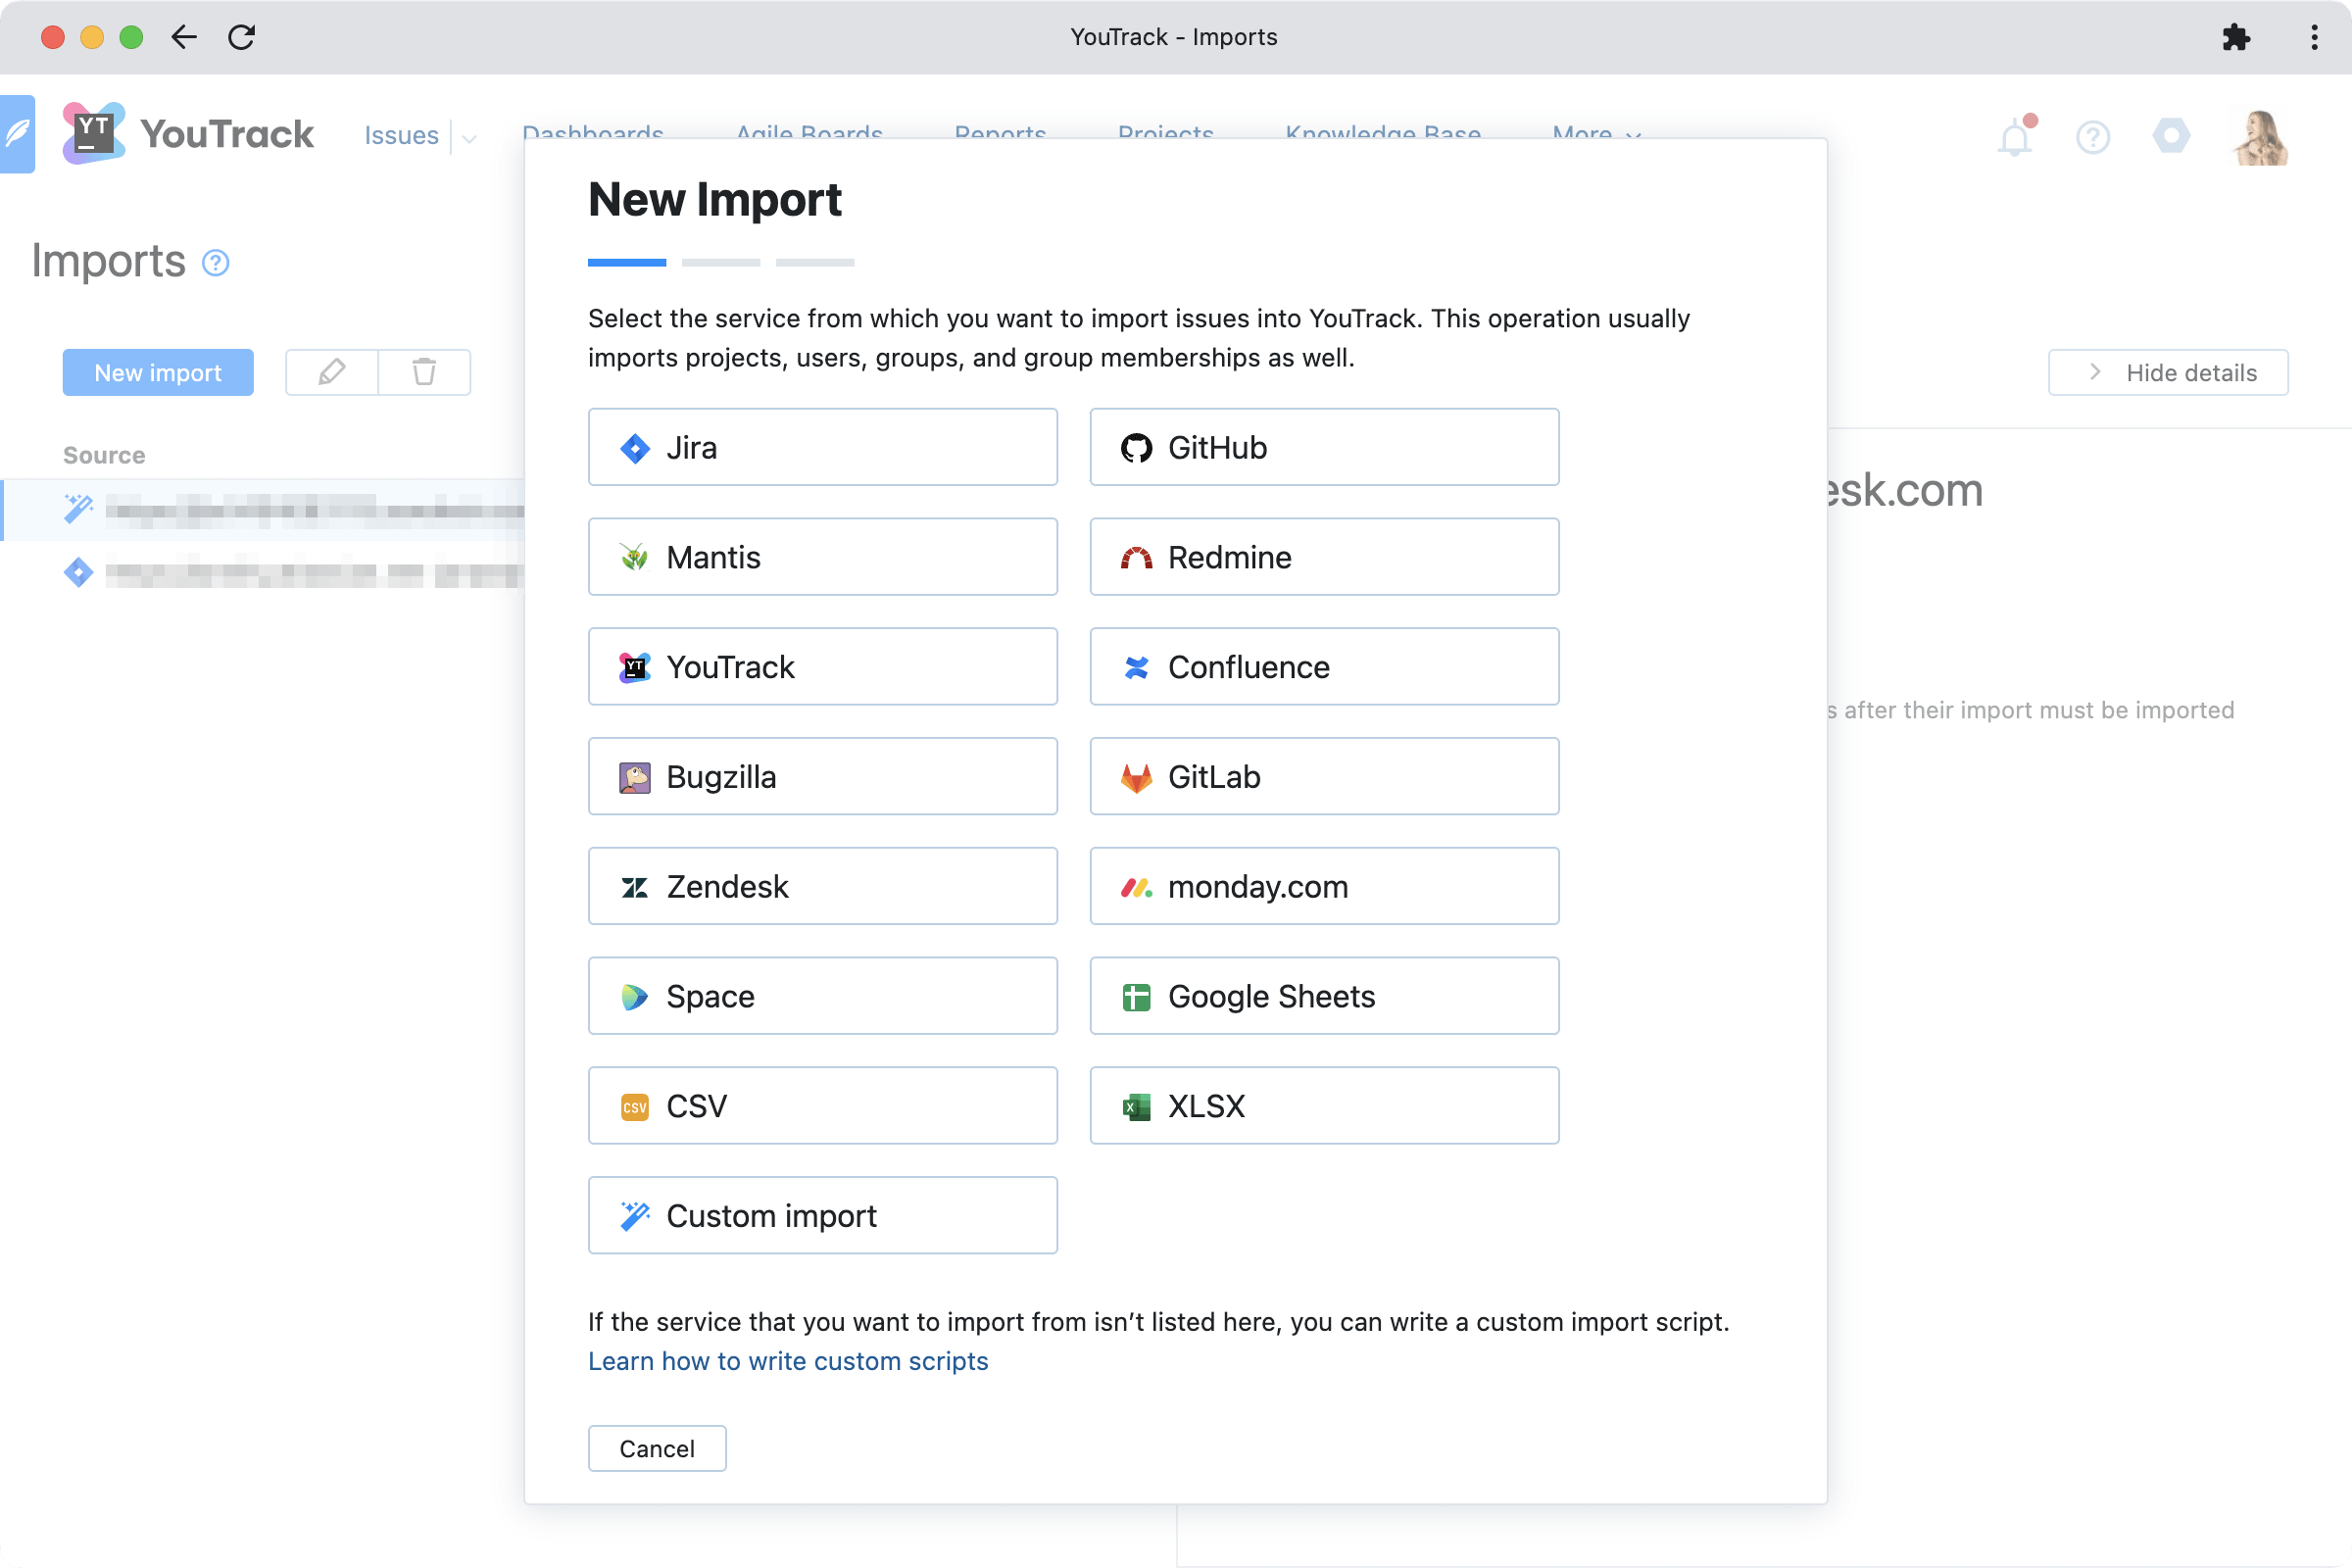Choose monday.com as the source
The height and width of the screenshot is (1568, 2352).
(1323, 886)
